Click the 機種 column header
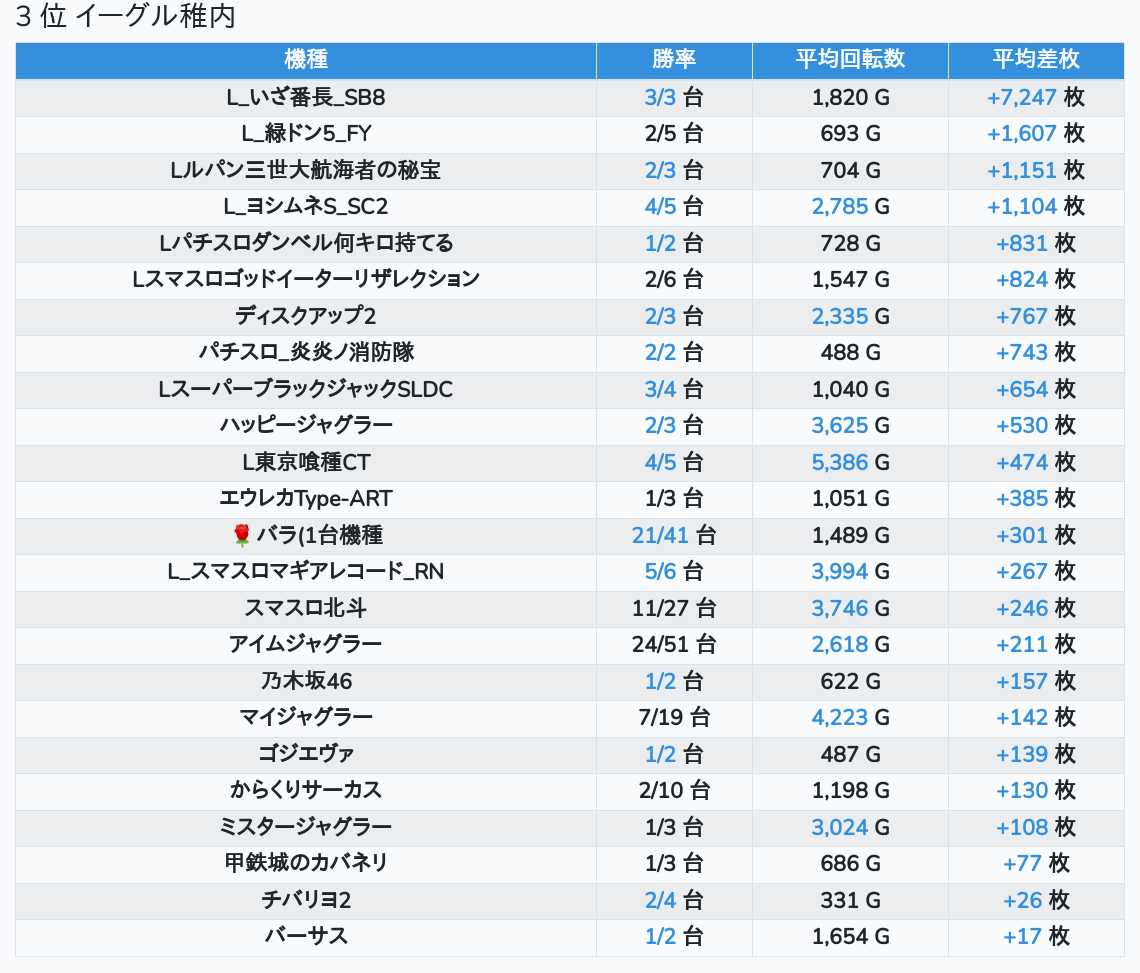This screenshot has width=1140, height=973. (x=306, y=60)
